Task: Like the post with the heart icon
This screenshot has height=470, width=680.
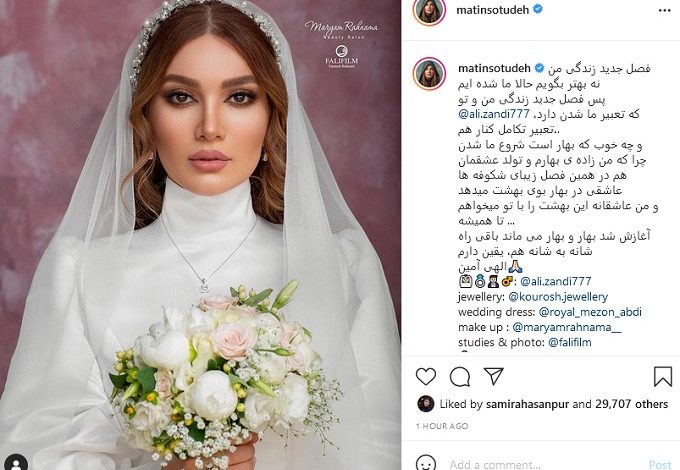Action: tap(425, 376)
